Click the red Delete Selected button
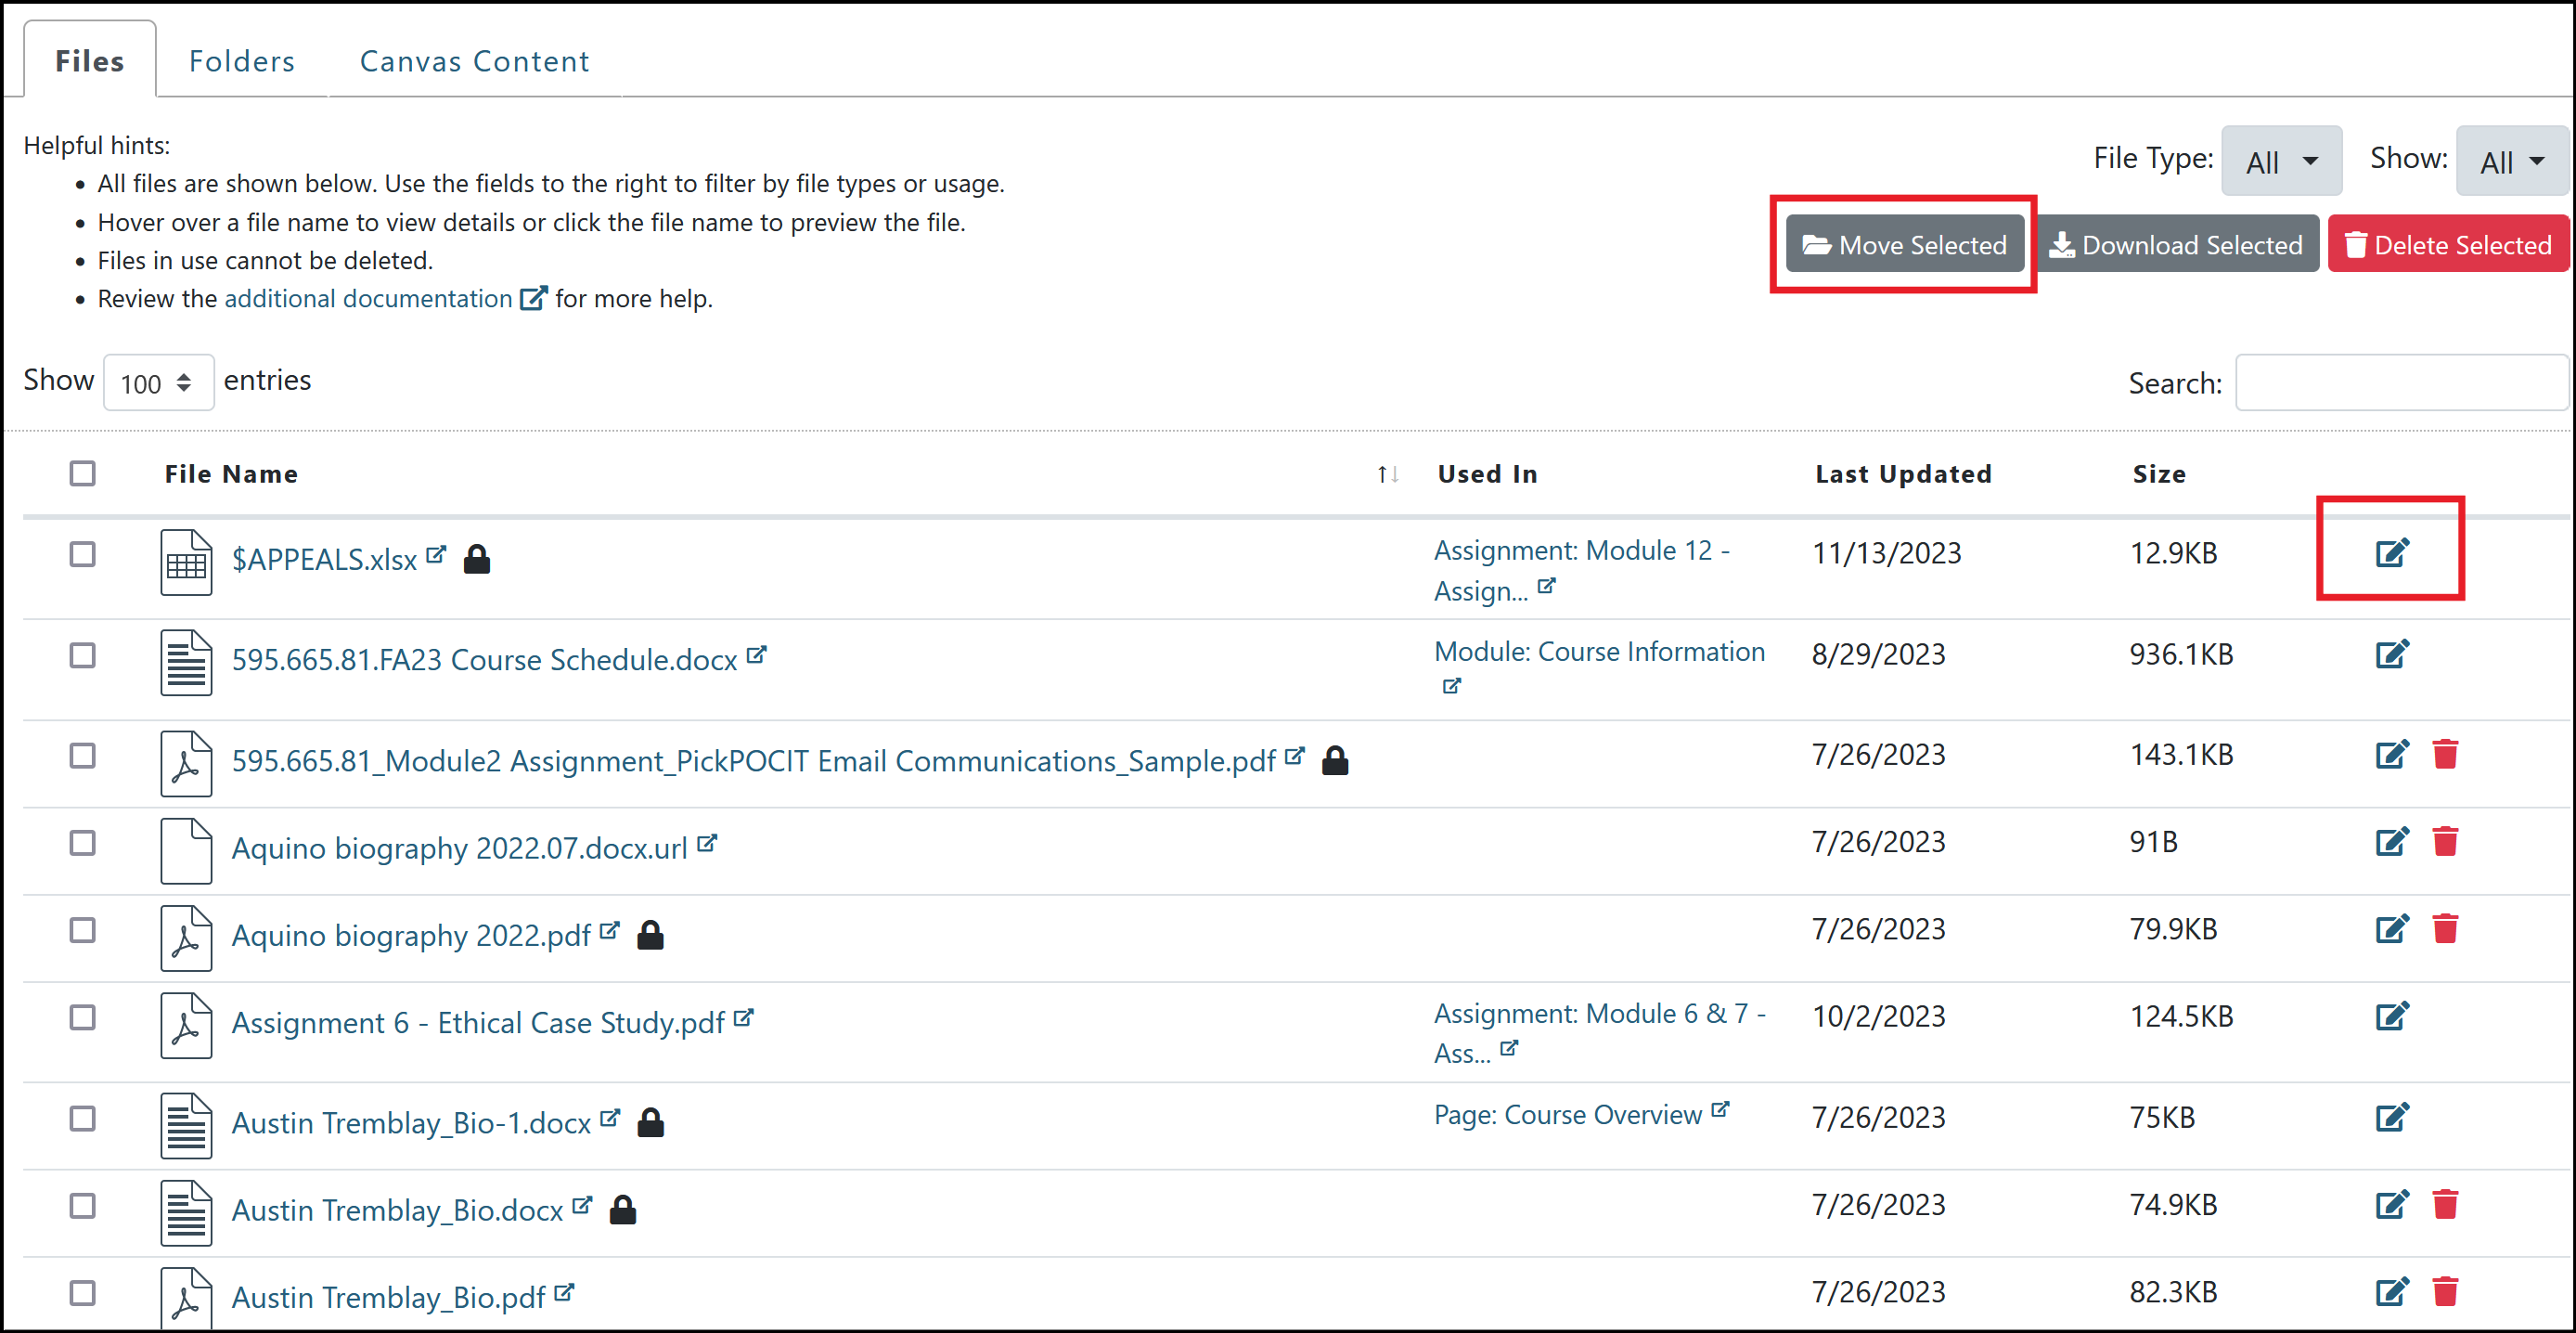The image size is (2576, 1333). 2448,244
